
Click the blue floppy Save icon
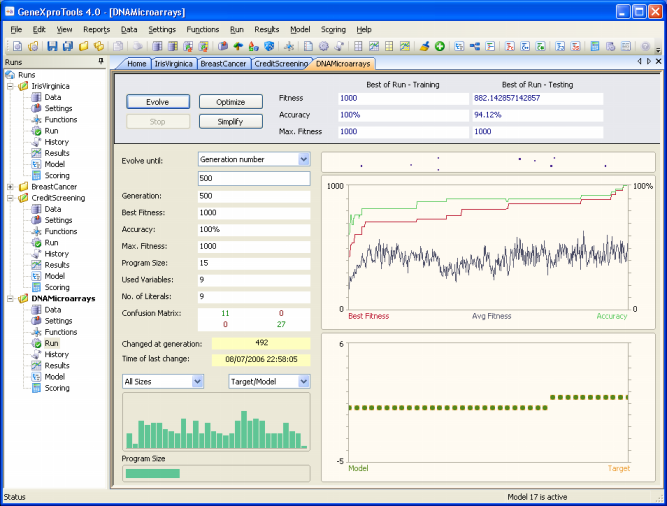point(52,46)
